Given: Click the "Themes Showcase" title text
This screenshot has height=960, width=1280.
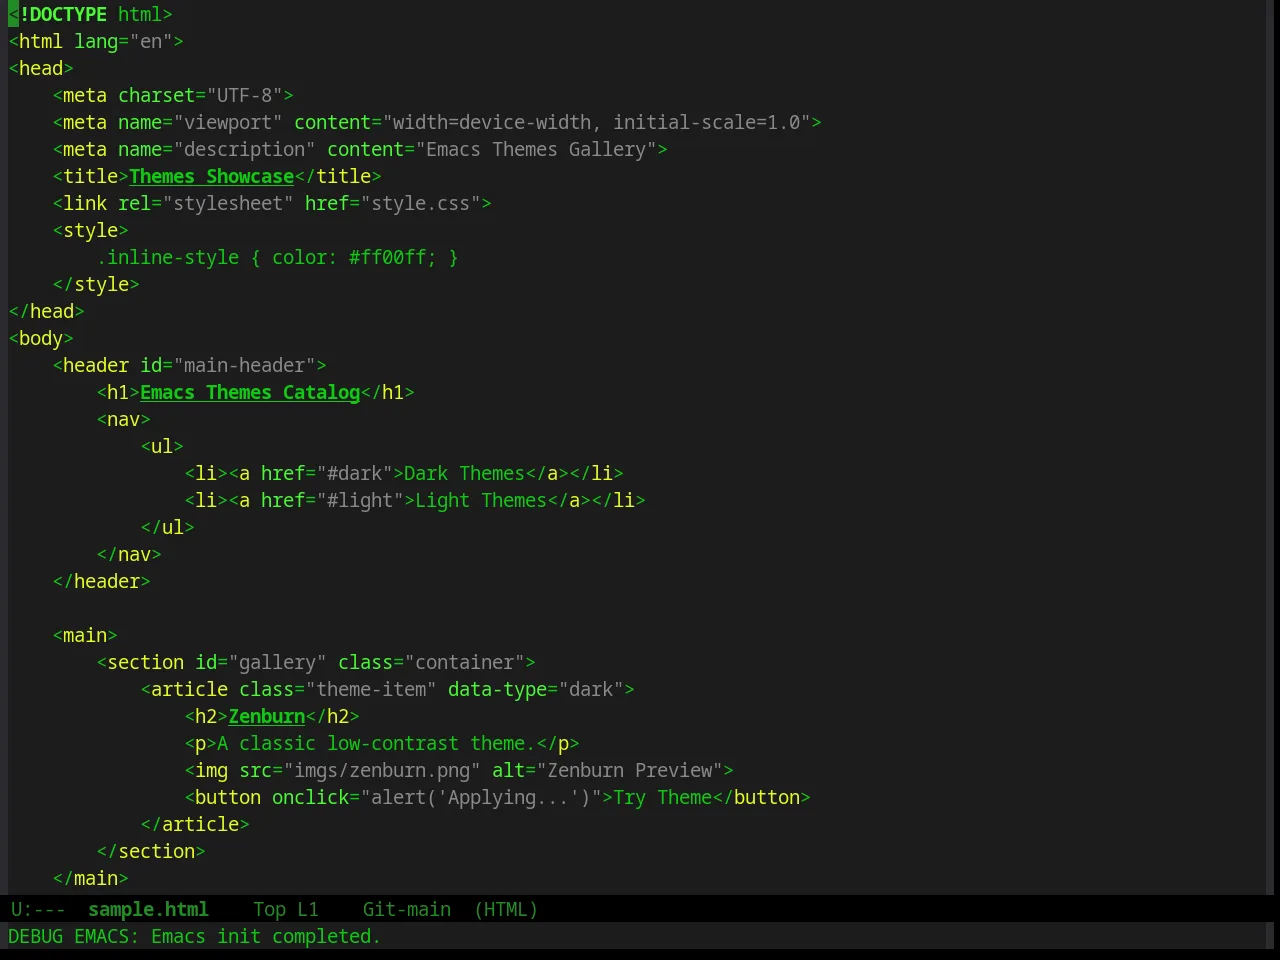Looking at the screenshot, I should [211, 176].
